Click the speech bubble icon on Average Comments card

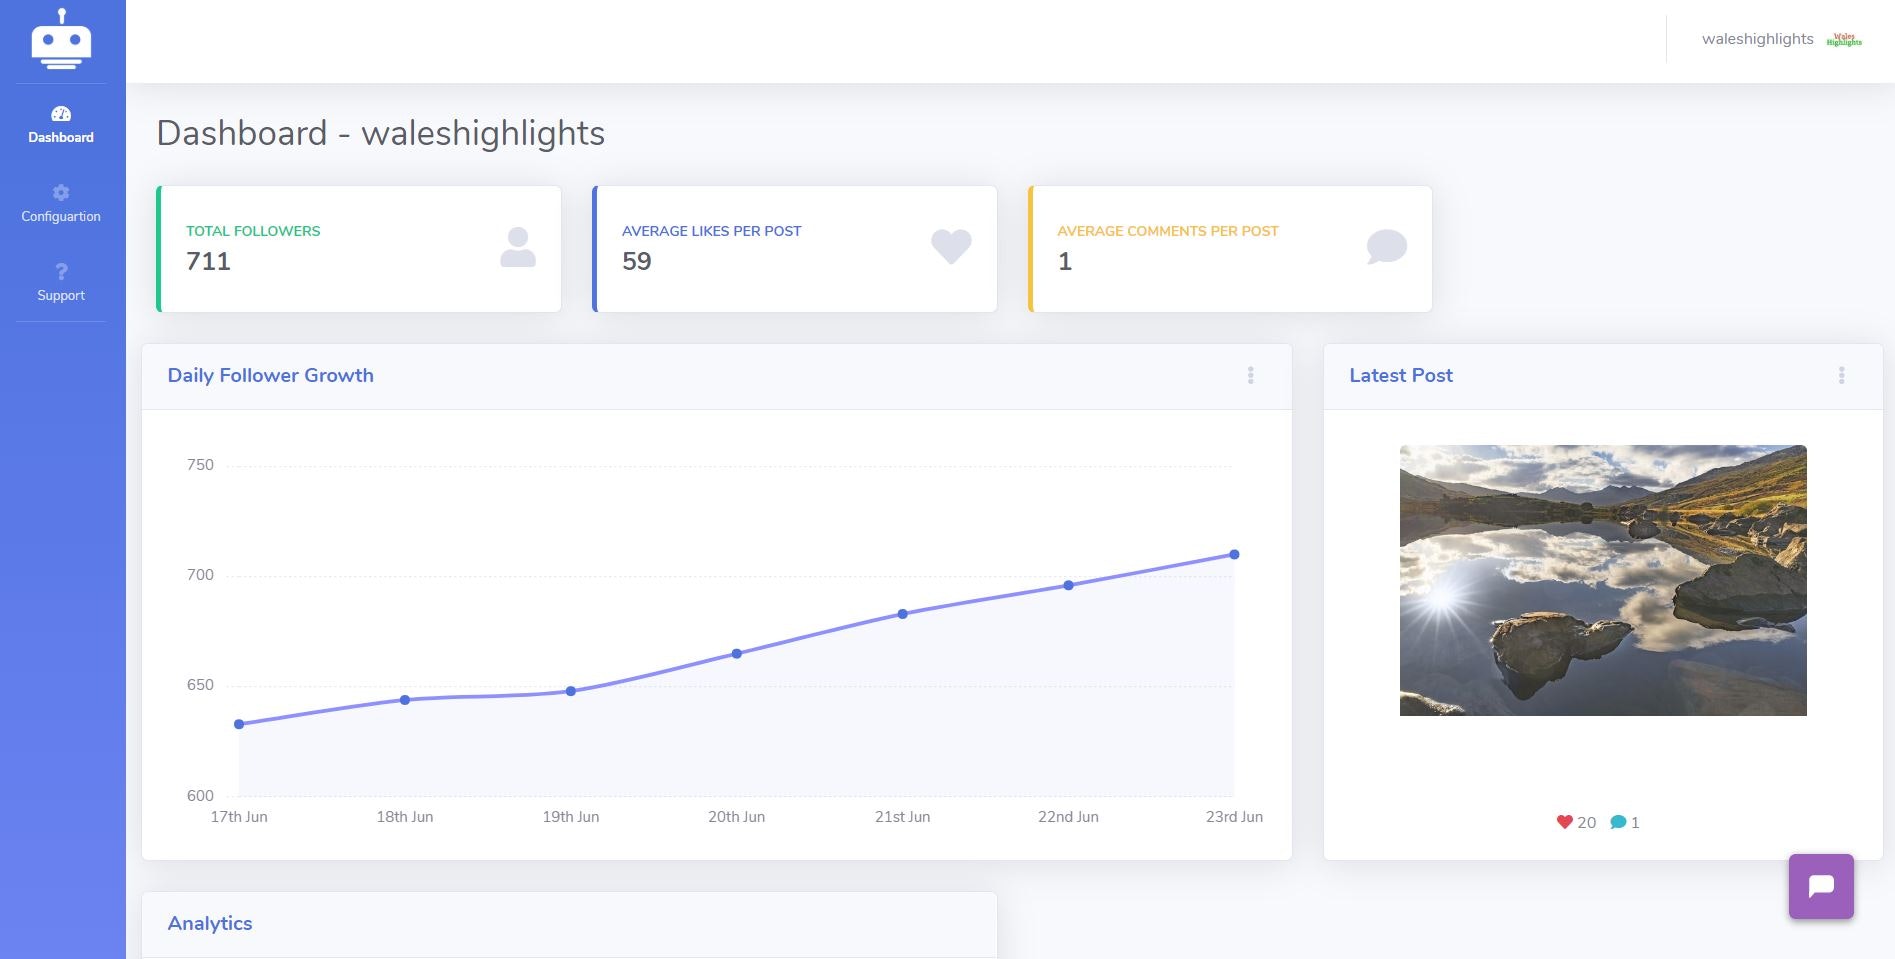tap(1387, 247)
